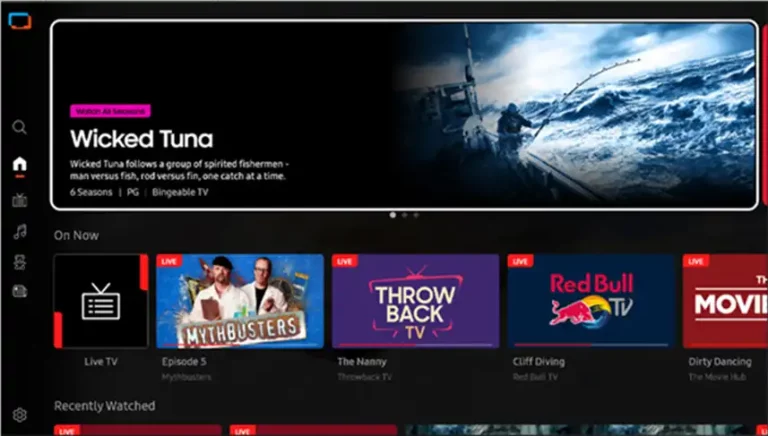Viewport: 768px width, 436px height.
Task: Click The Nanny program title
Action: click(362, 362)
